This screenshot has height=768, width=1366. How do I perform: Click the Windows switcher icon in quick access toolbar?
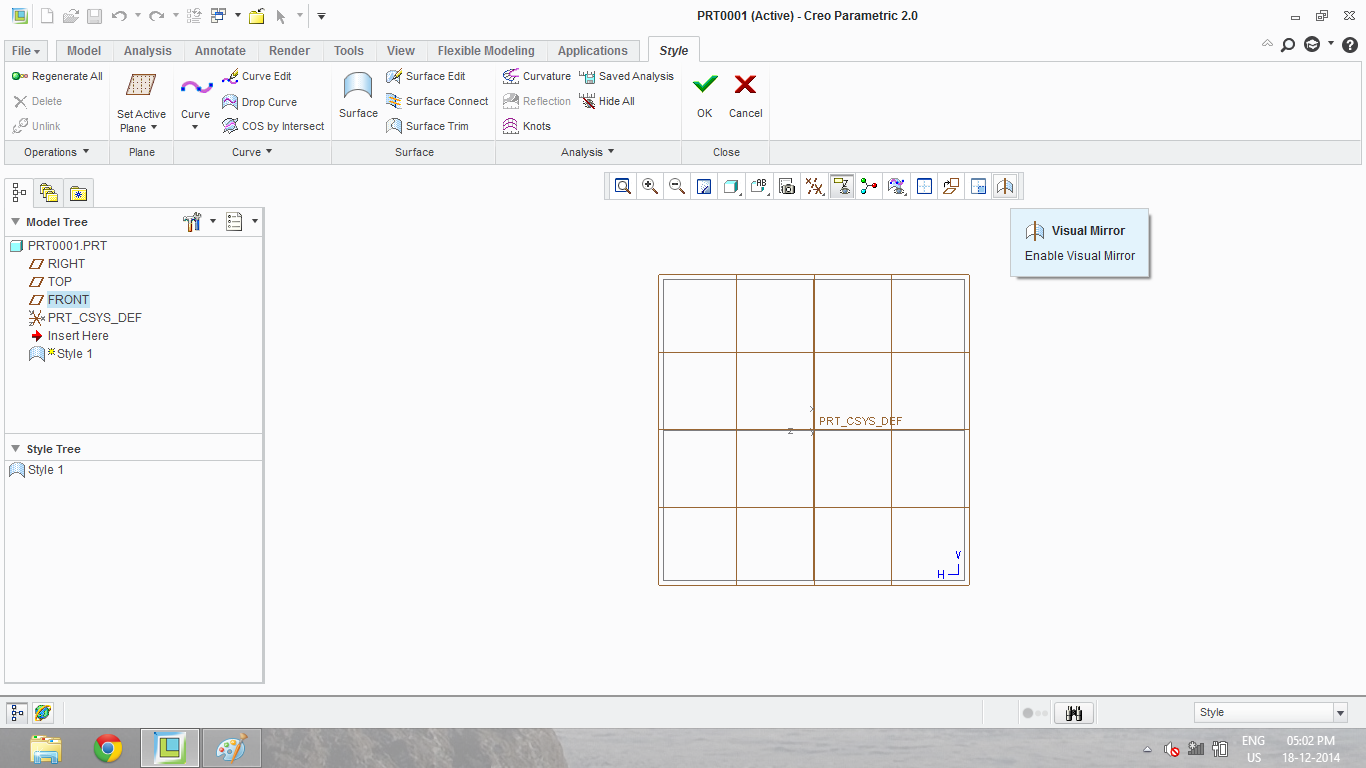click(218, 16)
